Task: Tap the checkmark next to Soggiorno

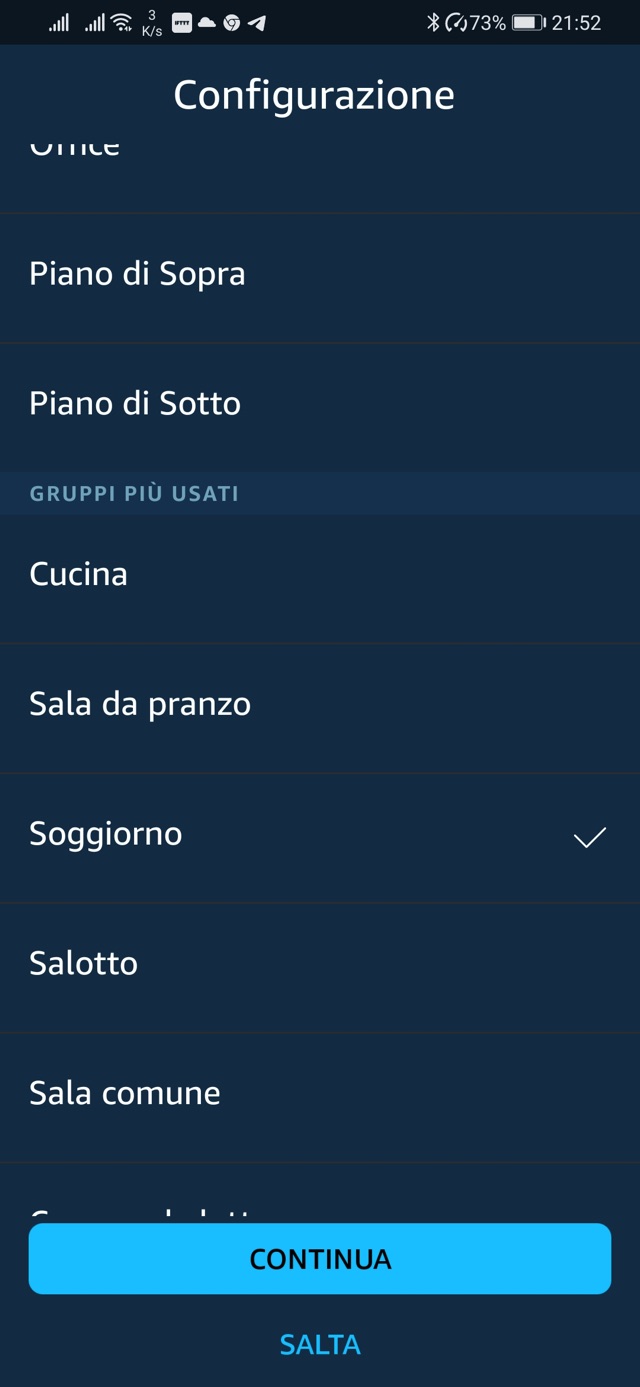Action: point(589,837)
